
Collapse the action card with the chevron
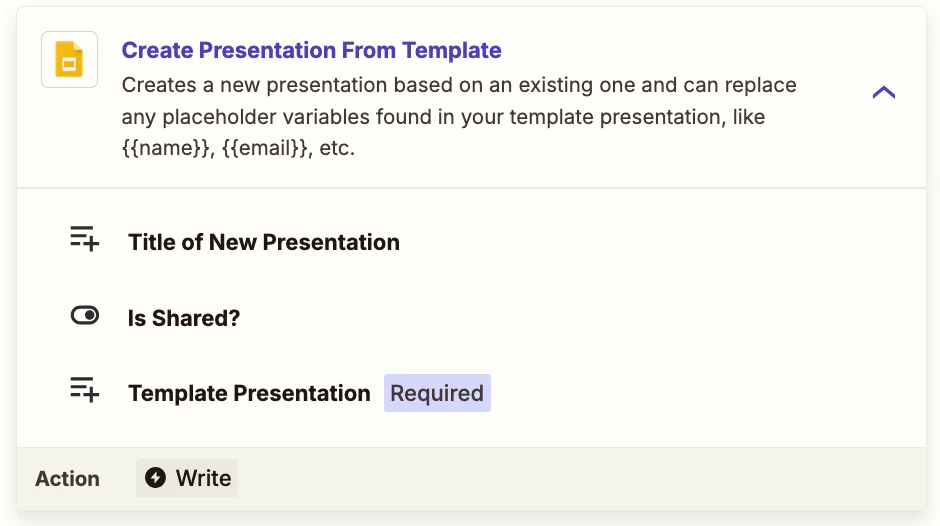[884, 92]
